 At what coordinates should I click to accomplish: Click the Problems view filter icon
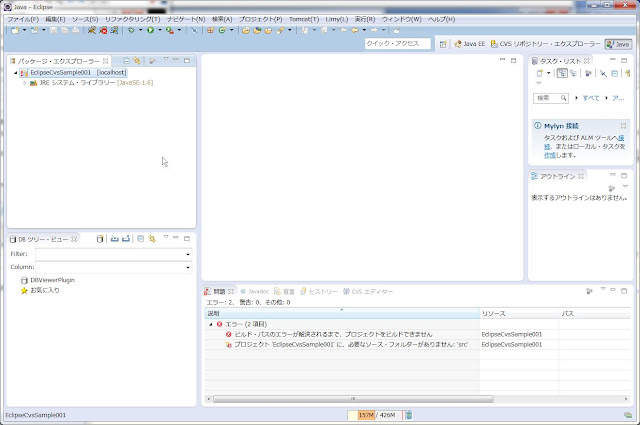tap(589, 291)
